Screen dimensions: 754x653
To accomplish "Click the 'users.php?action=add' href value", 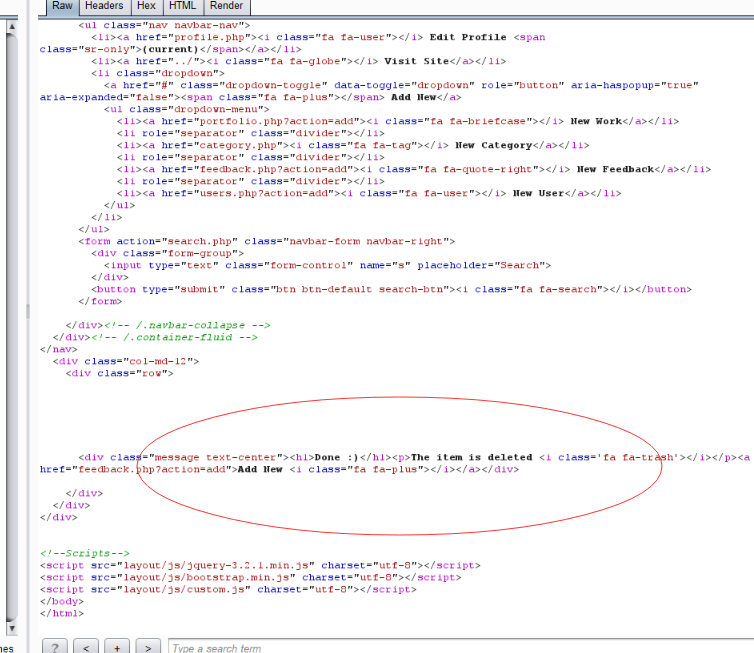I will click(x=264, y=193).
